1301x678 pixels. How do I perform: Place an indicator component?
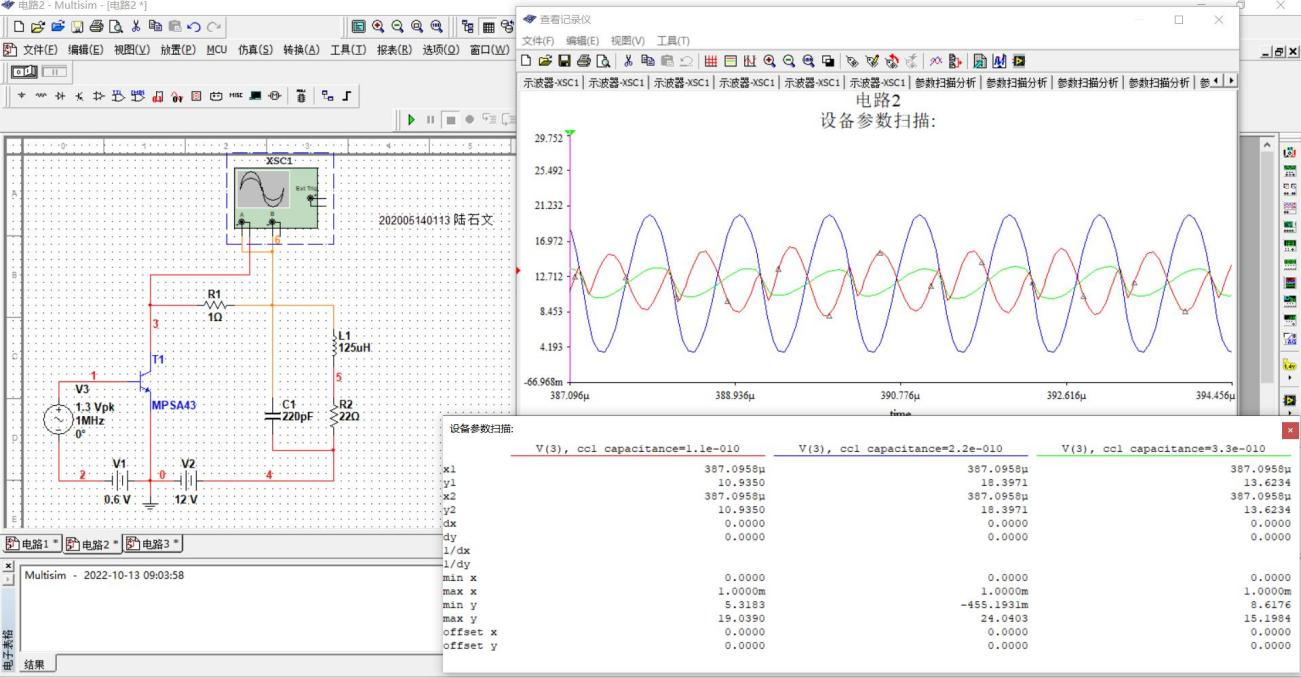(196, 95)
